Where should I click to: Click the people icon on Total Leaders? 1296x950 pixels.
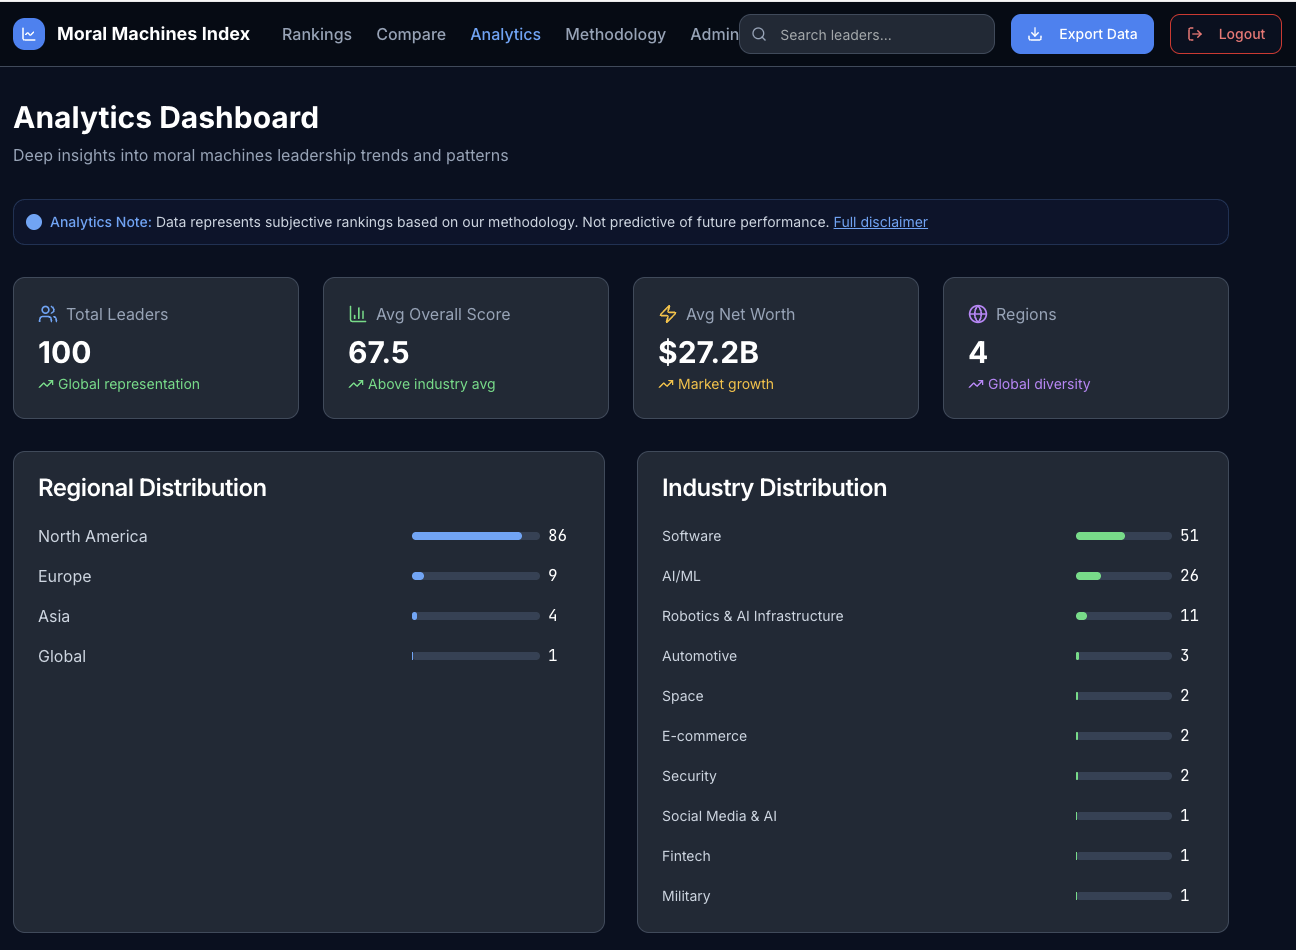pyautogui.click(x=48, y=314)
